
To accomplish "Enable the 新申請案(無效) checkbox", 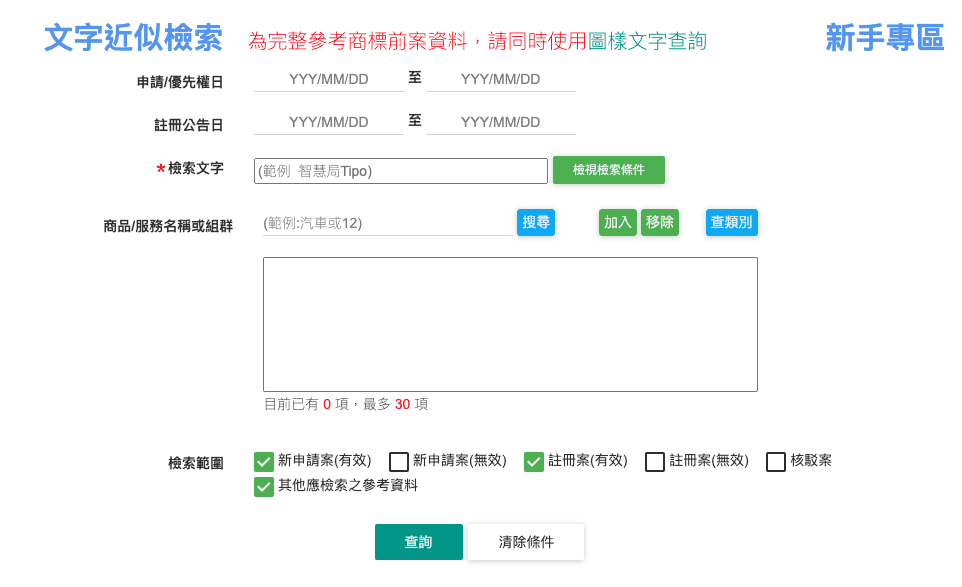I will (x=399, y=461).
